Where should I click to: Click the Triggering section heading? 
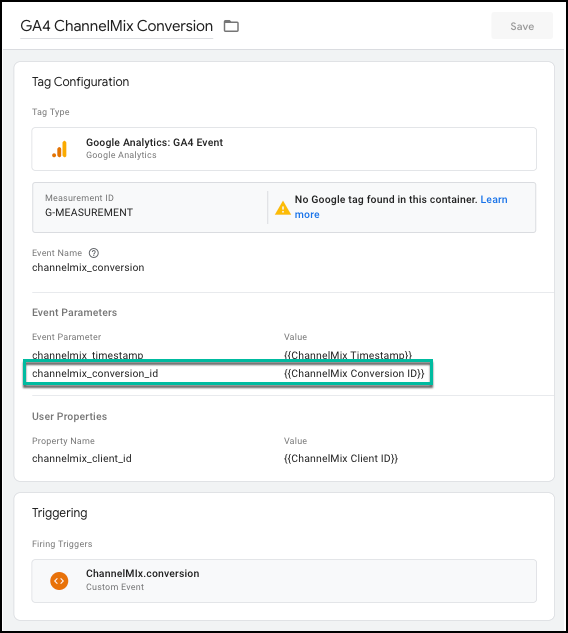59,513
